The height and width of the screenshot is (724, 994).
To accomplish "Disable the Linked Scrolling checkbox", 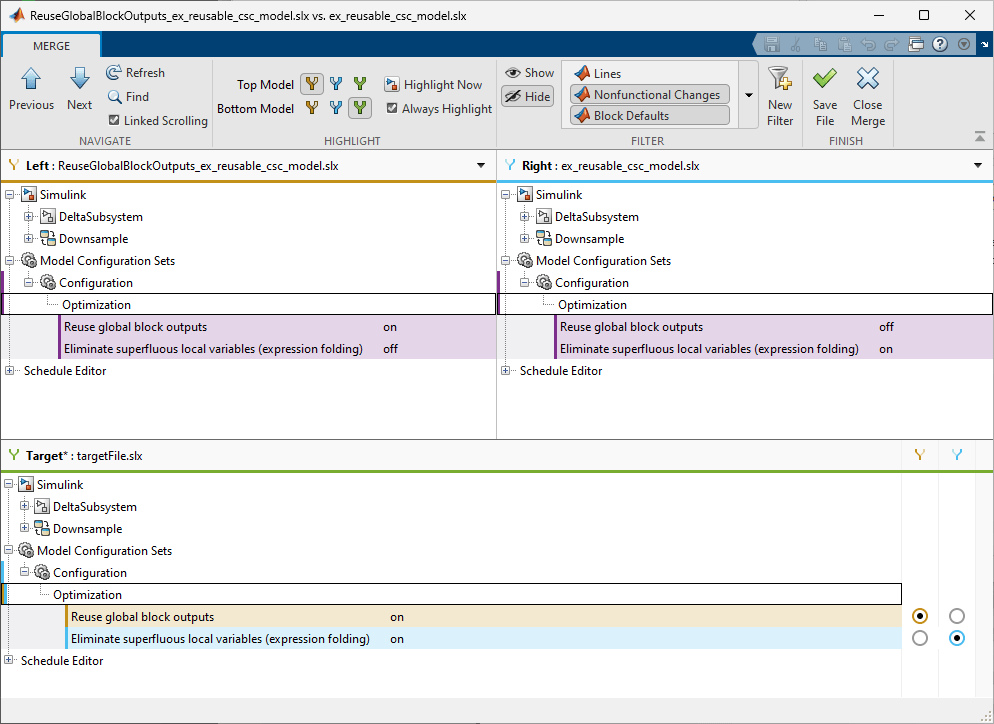I will pos(113,121).
